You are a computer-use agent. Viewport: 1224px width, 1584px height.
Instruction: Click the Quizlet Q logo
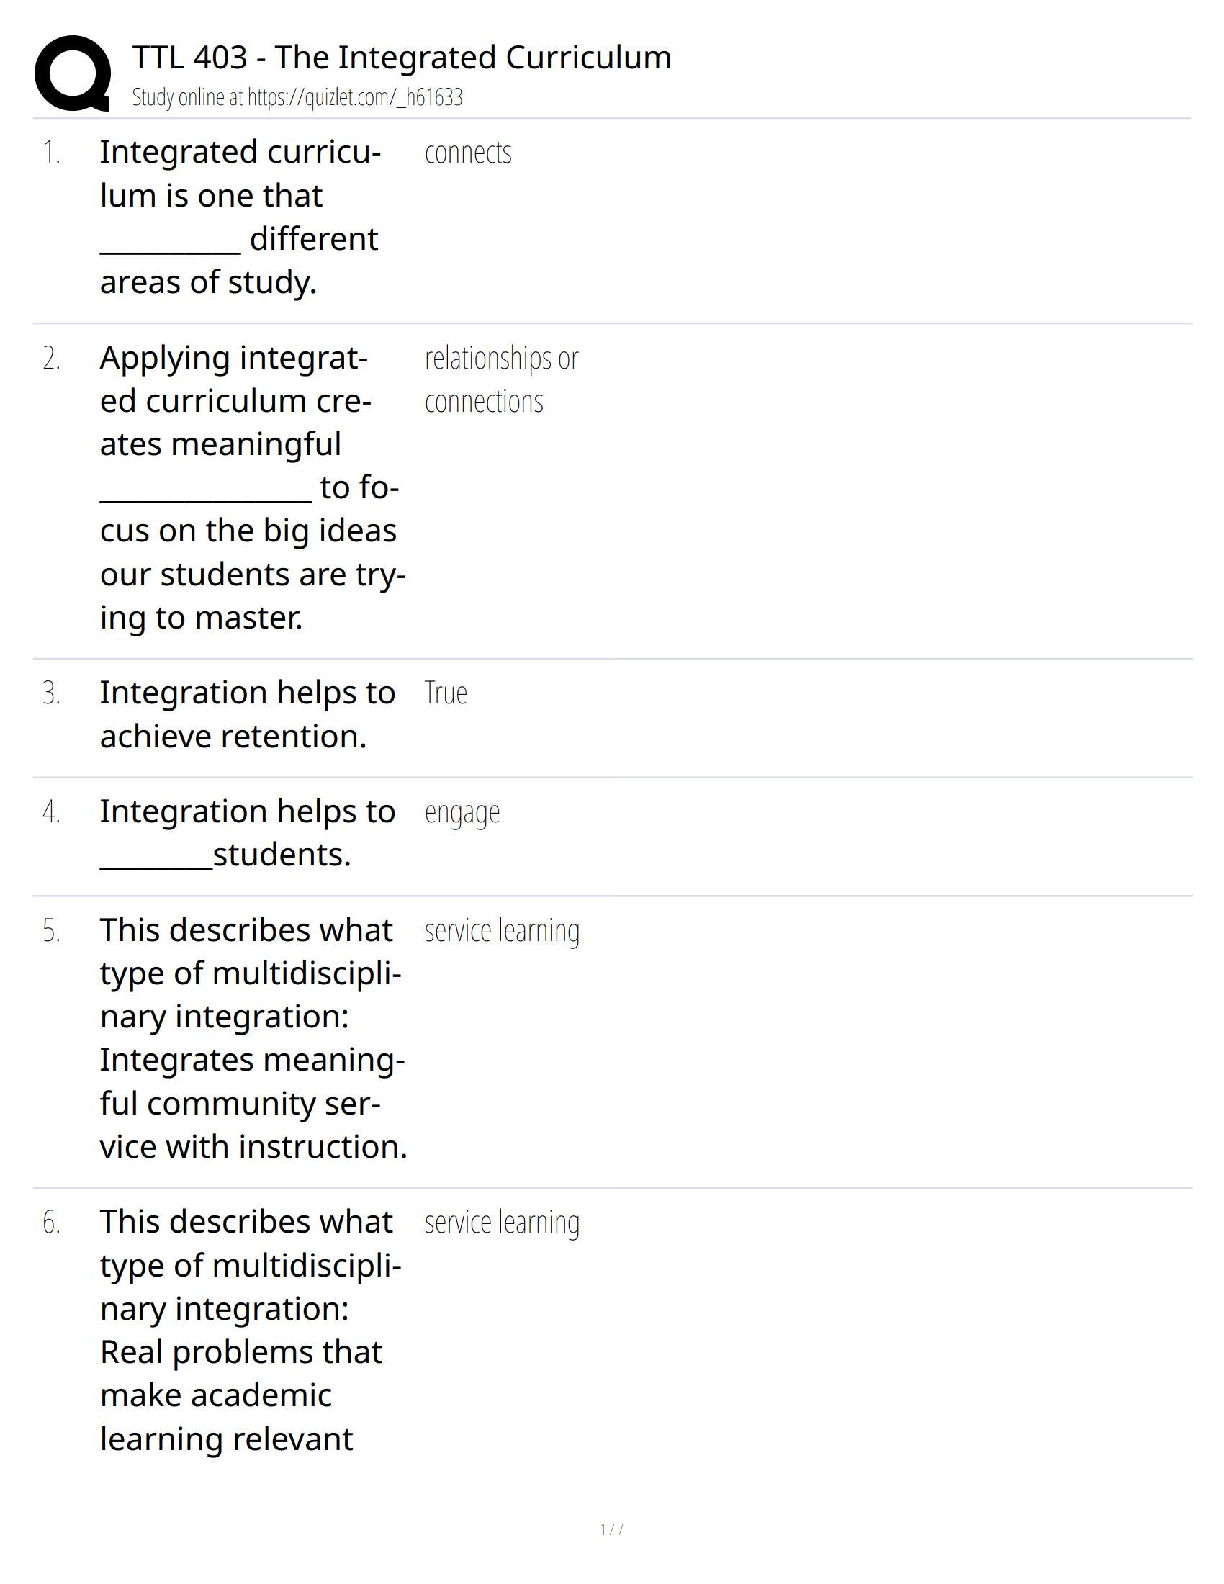(72, 73)
